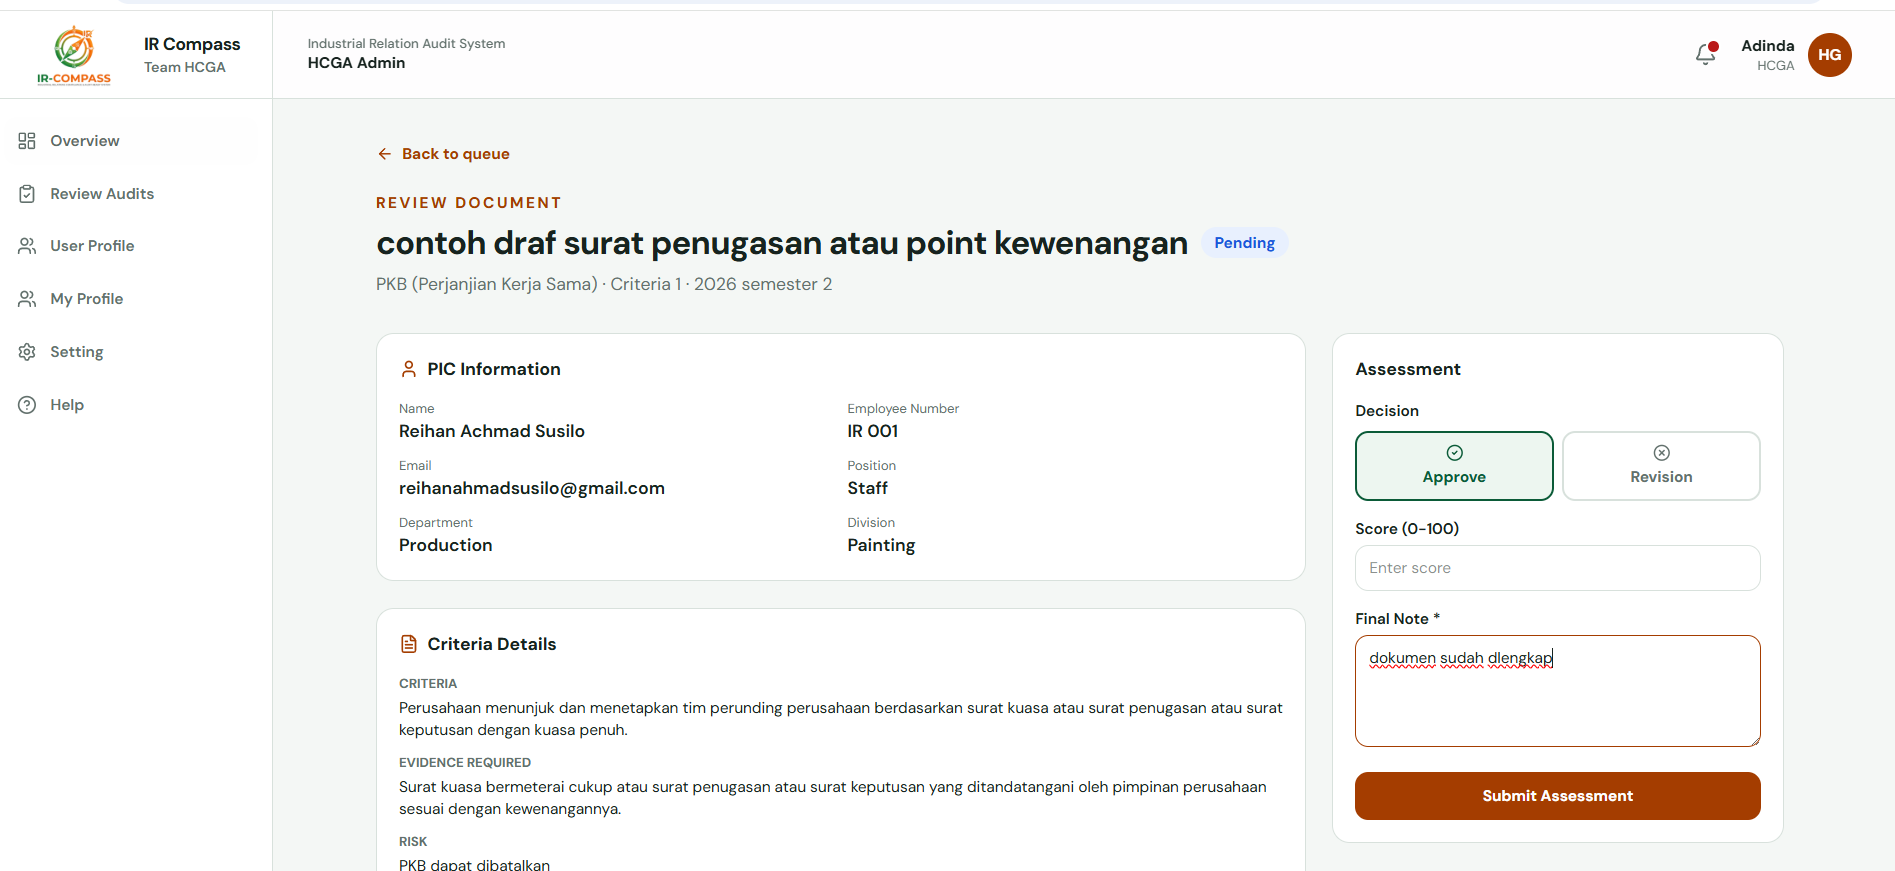Click the Pending status badge
The image size is (1895, 871).
[1244, 243]
